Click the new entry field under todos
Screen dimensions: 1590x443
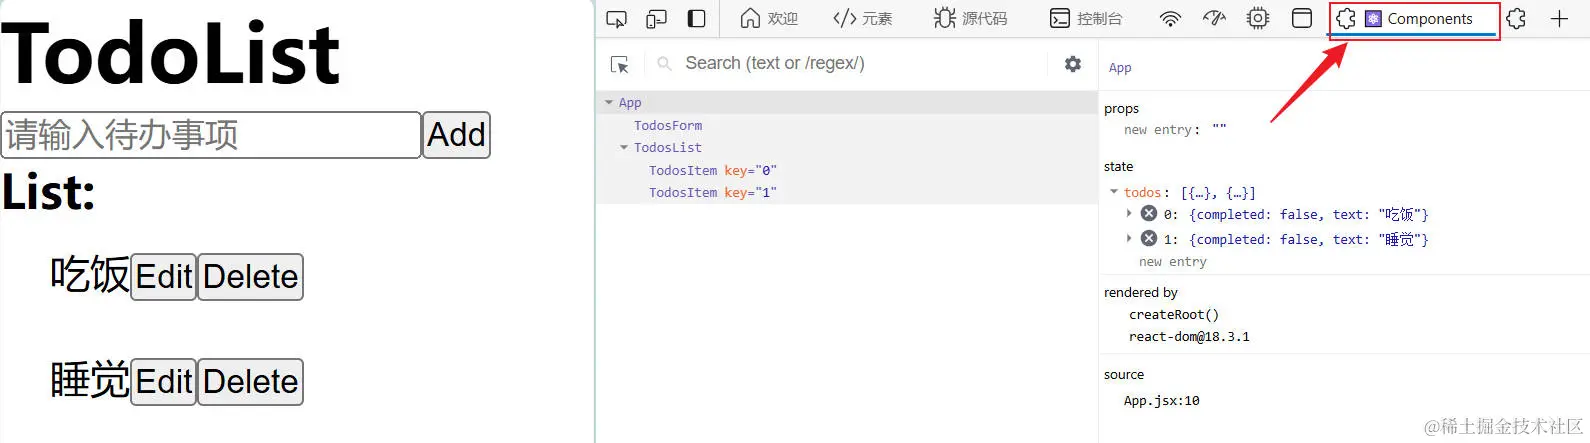1173,262
